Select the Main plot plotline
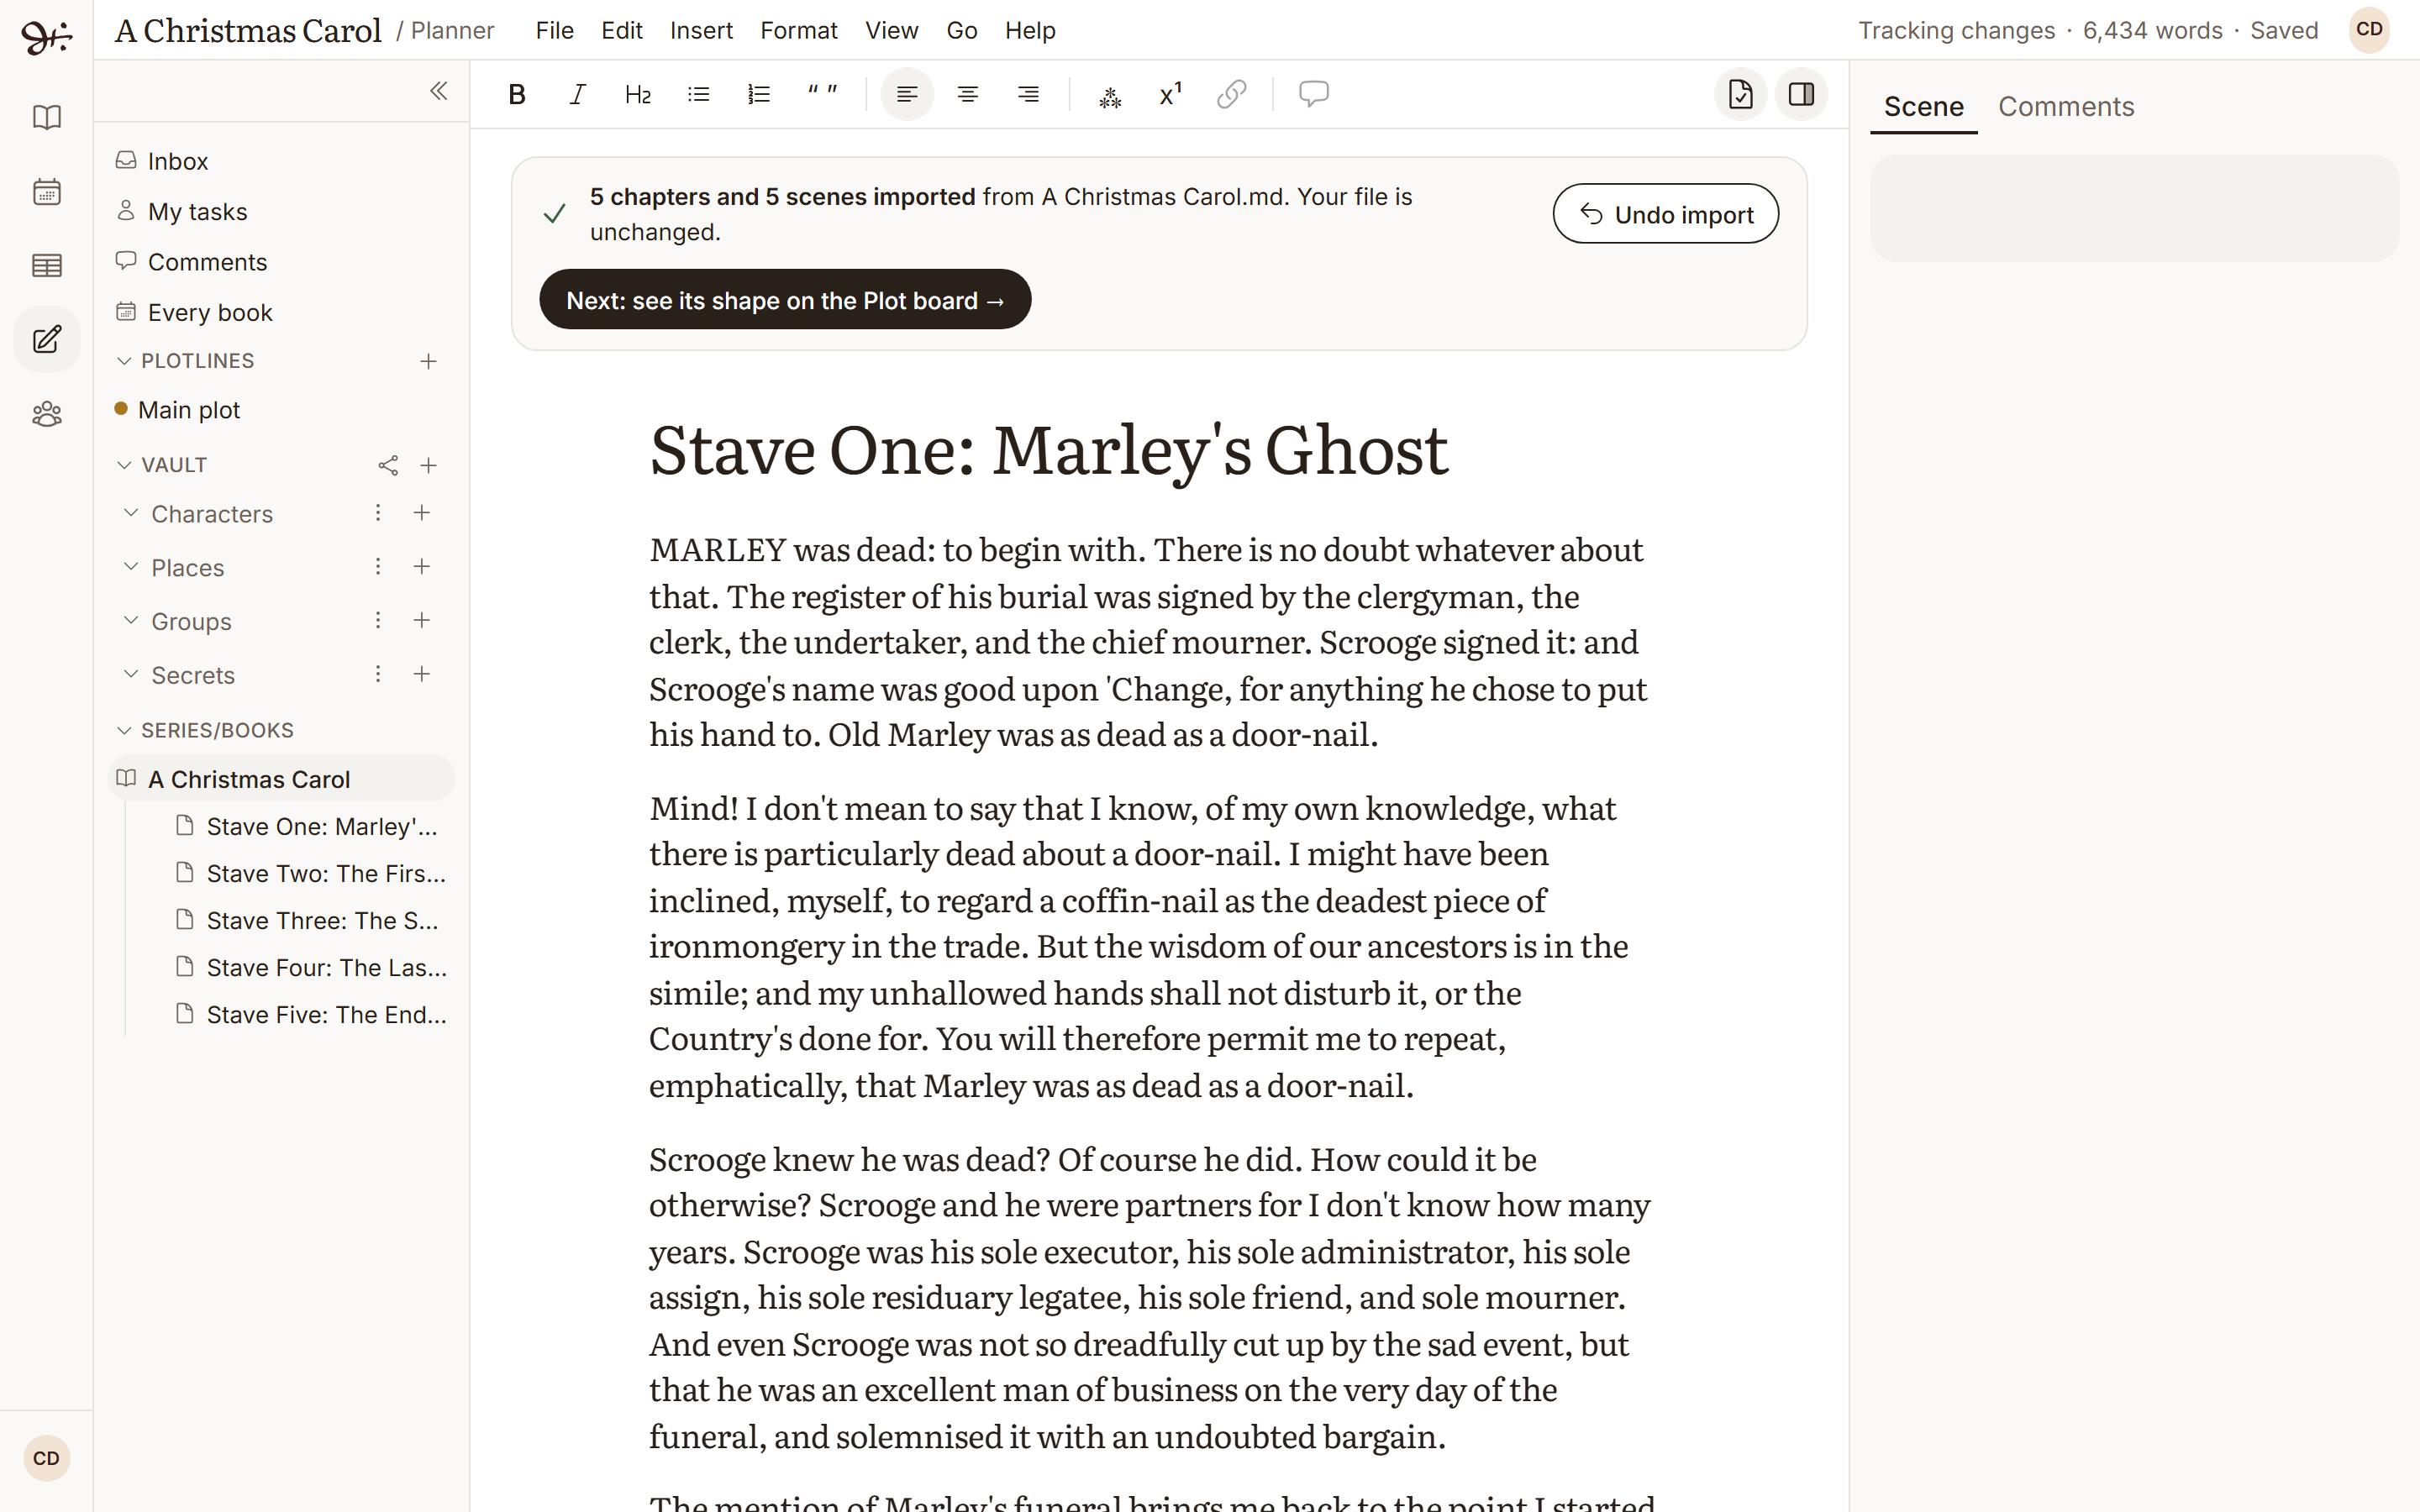 [x=281, y=410]
